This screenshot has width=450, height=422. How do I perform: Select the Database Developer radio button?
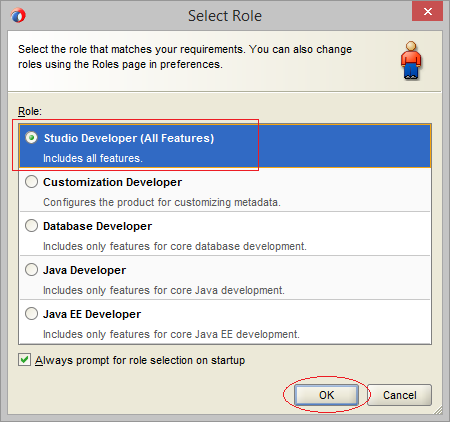pyautogui.click(x=31, y=226)
